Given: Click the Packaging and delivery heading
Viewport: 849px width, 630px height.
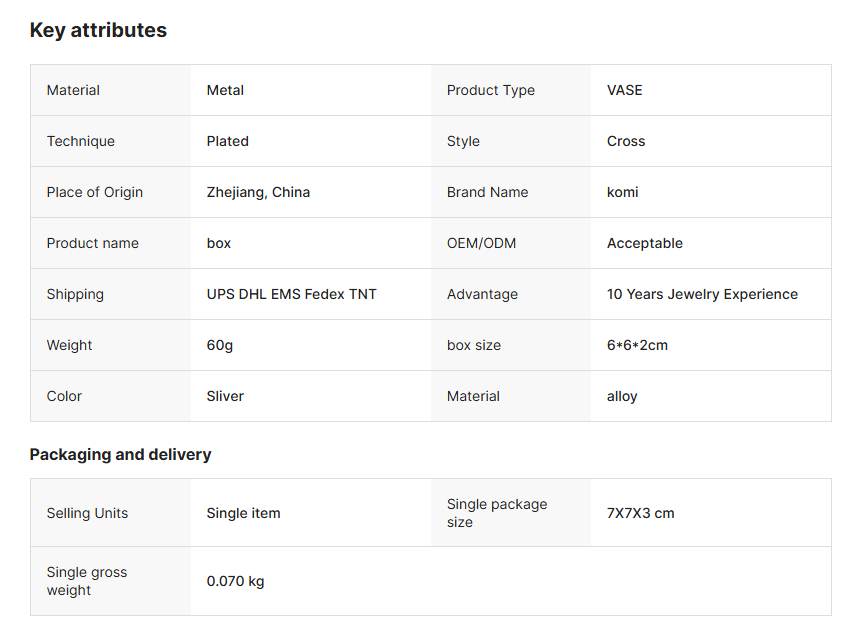Looking at the screenshot, I should [x=120, y=454].
